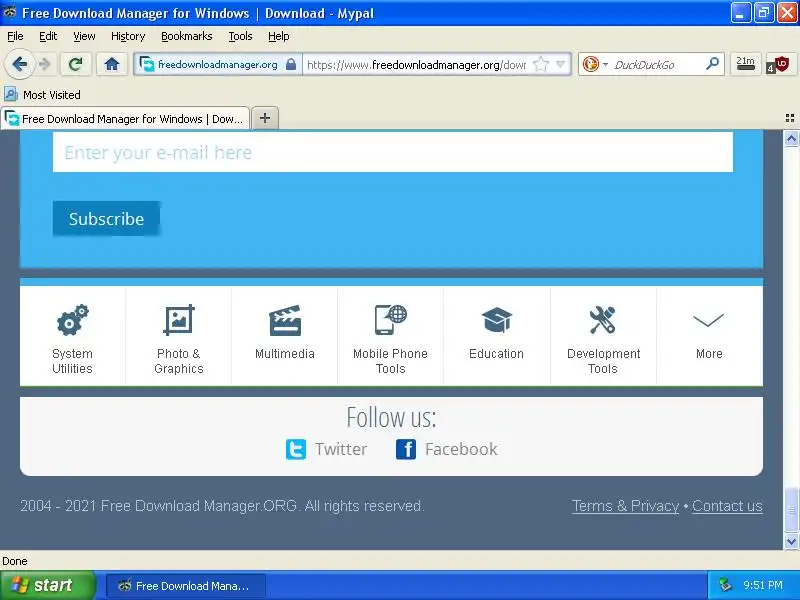
Task: Open the Mobile Phone Tools icon
Action: [x=390, y=320]
